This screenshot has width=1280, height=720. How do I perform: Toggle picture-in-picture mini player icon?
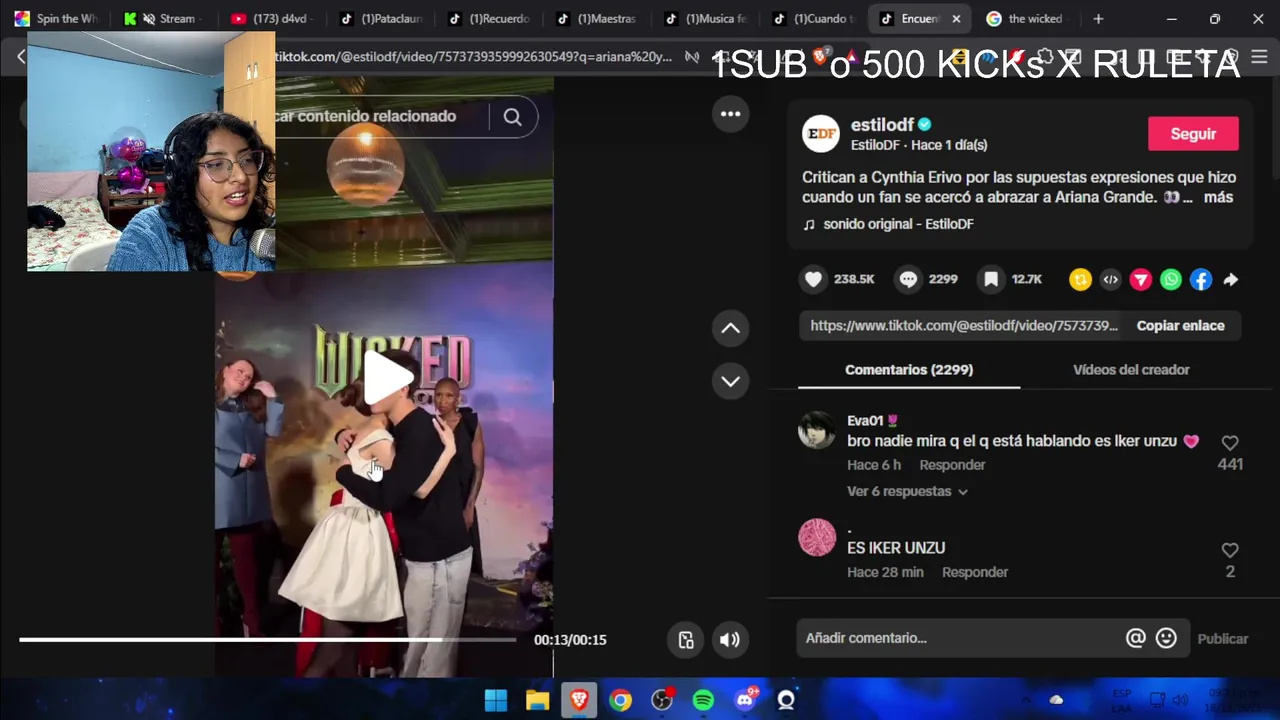pyautogui.click(x=686, y=640)
